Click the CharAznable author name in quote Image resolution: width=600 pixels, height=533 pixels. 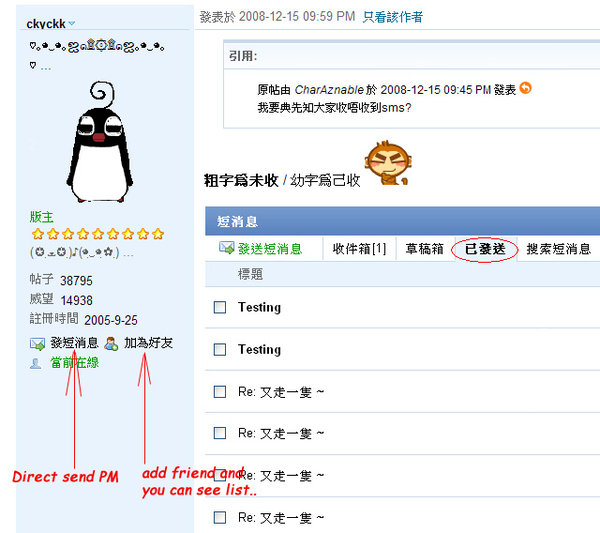pos(329,90)
